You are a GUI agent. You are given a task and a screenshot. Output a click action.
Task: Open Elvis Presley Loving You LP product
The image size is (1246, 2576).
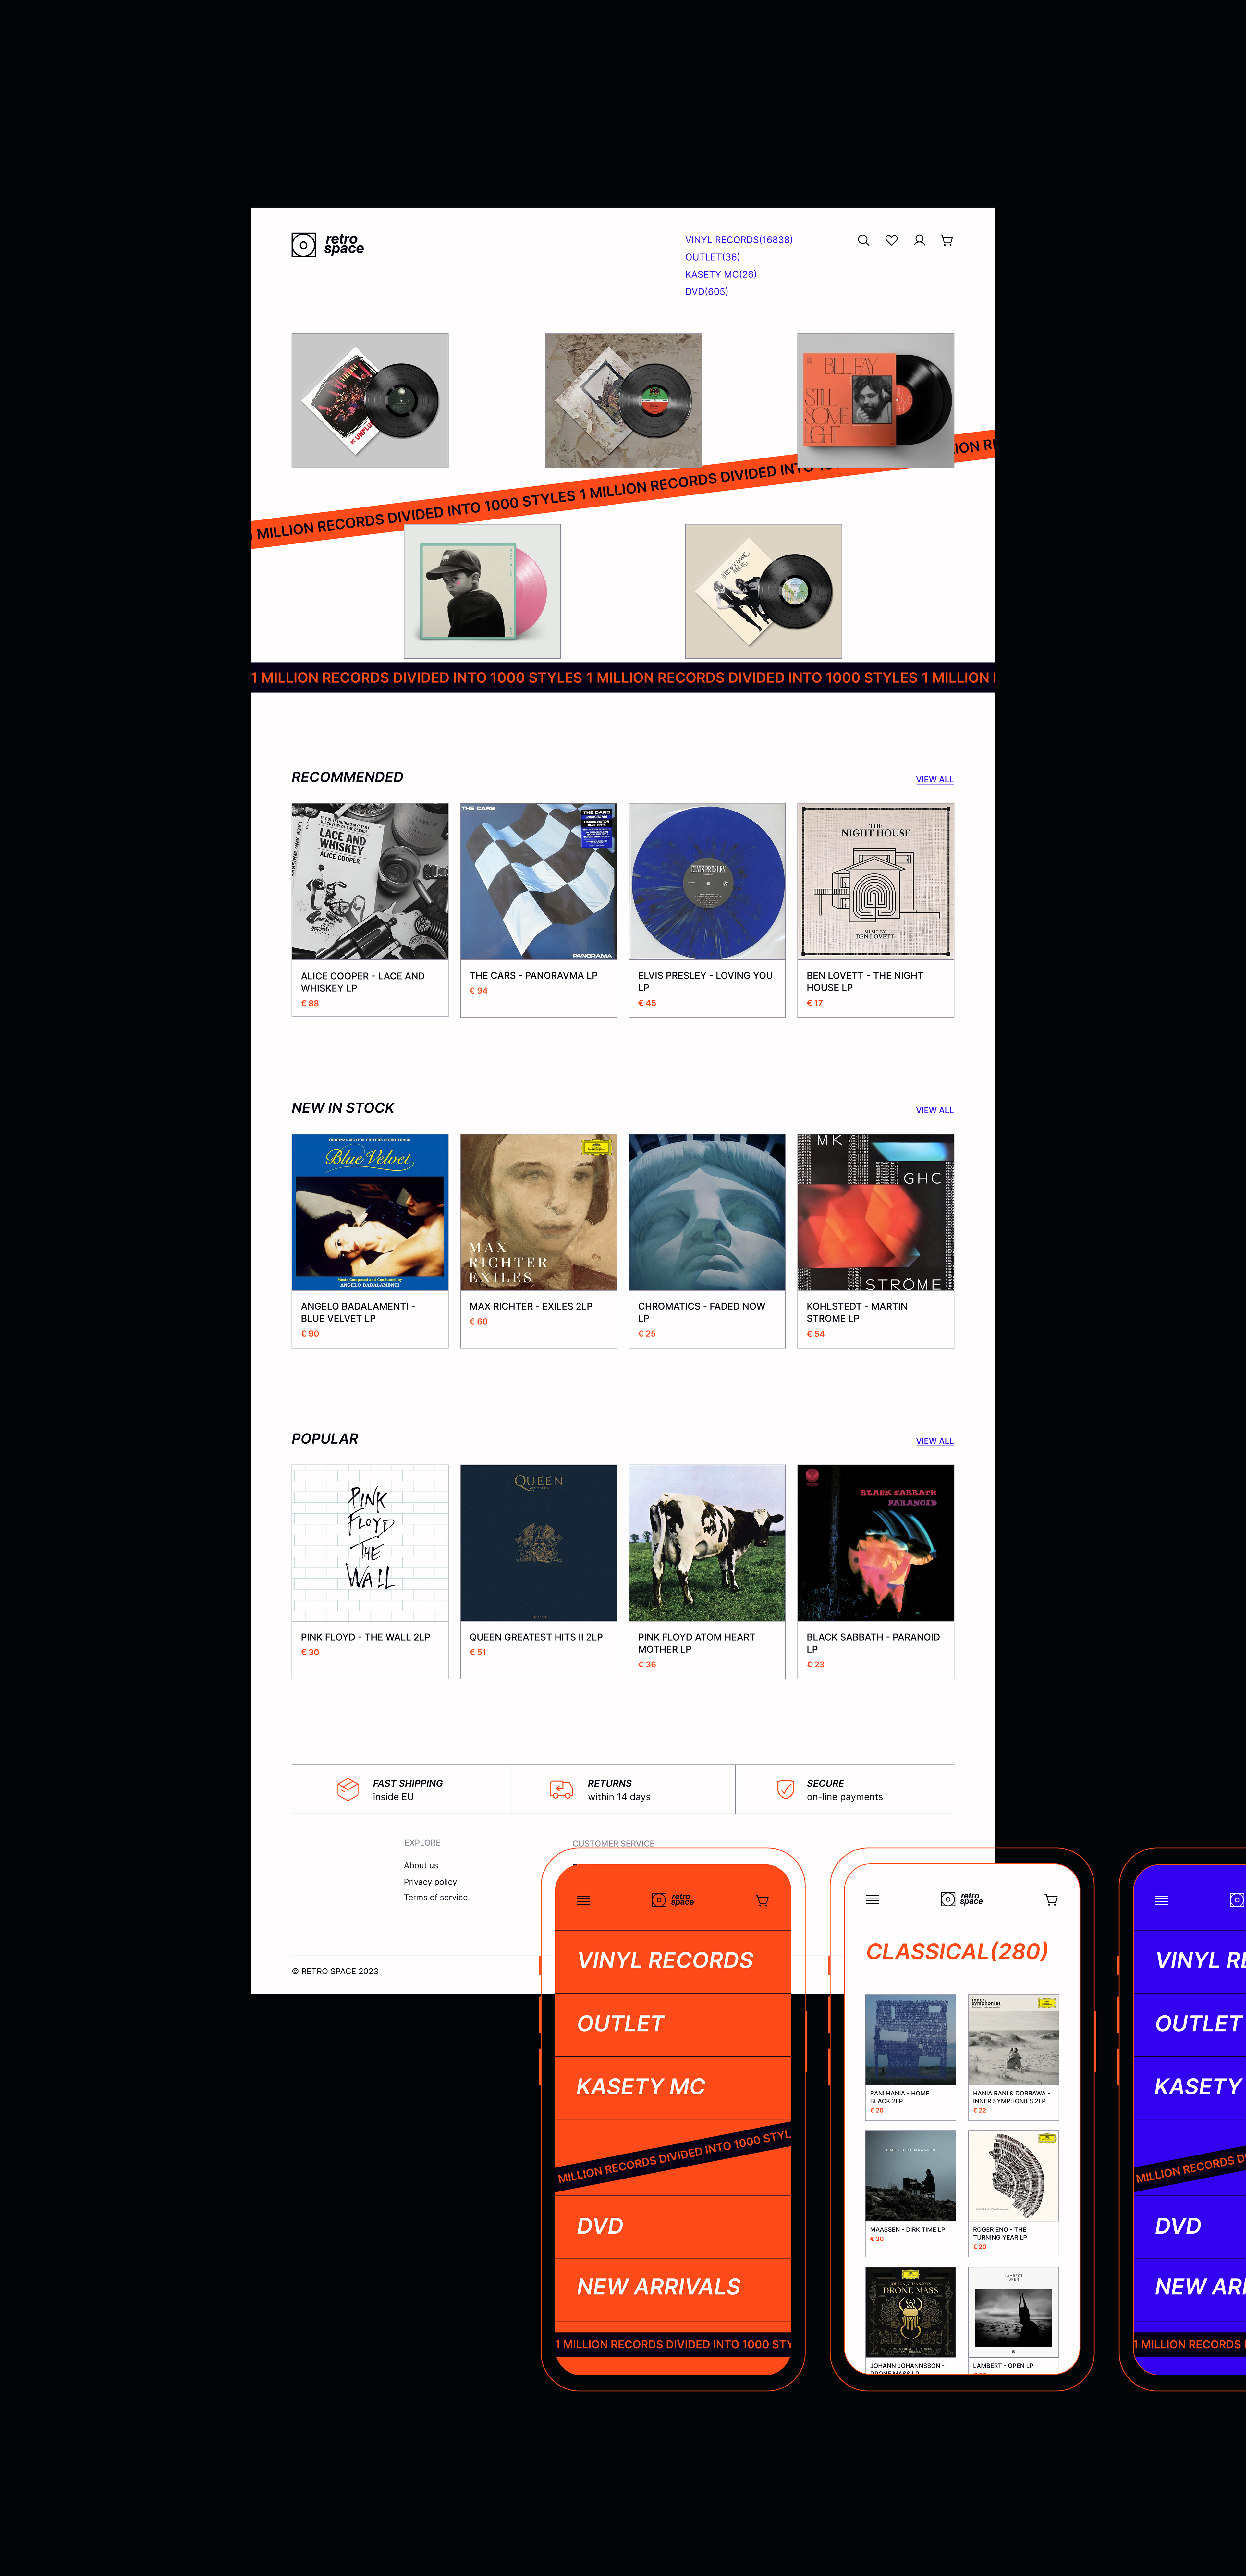[x=707, y=910]
